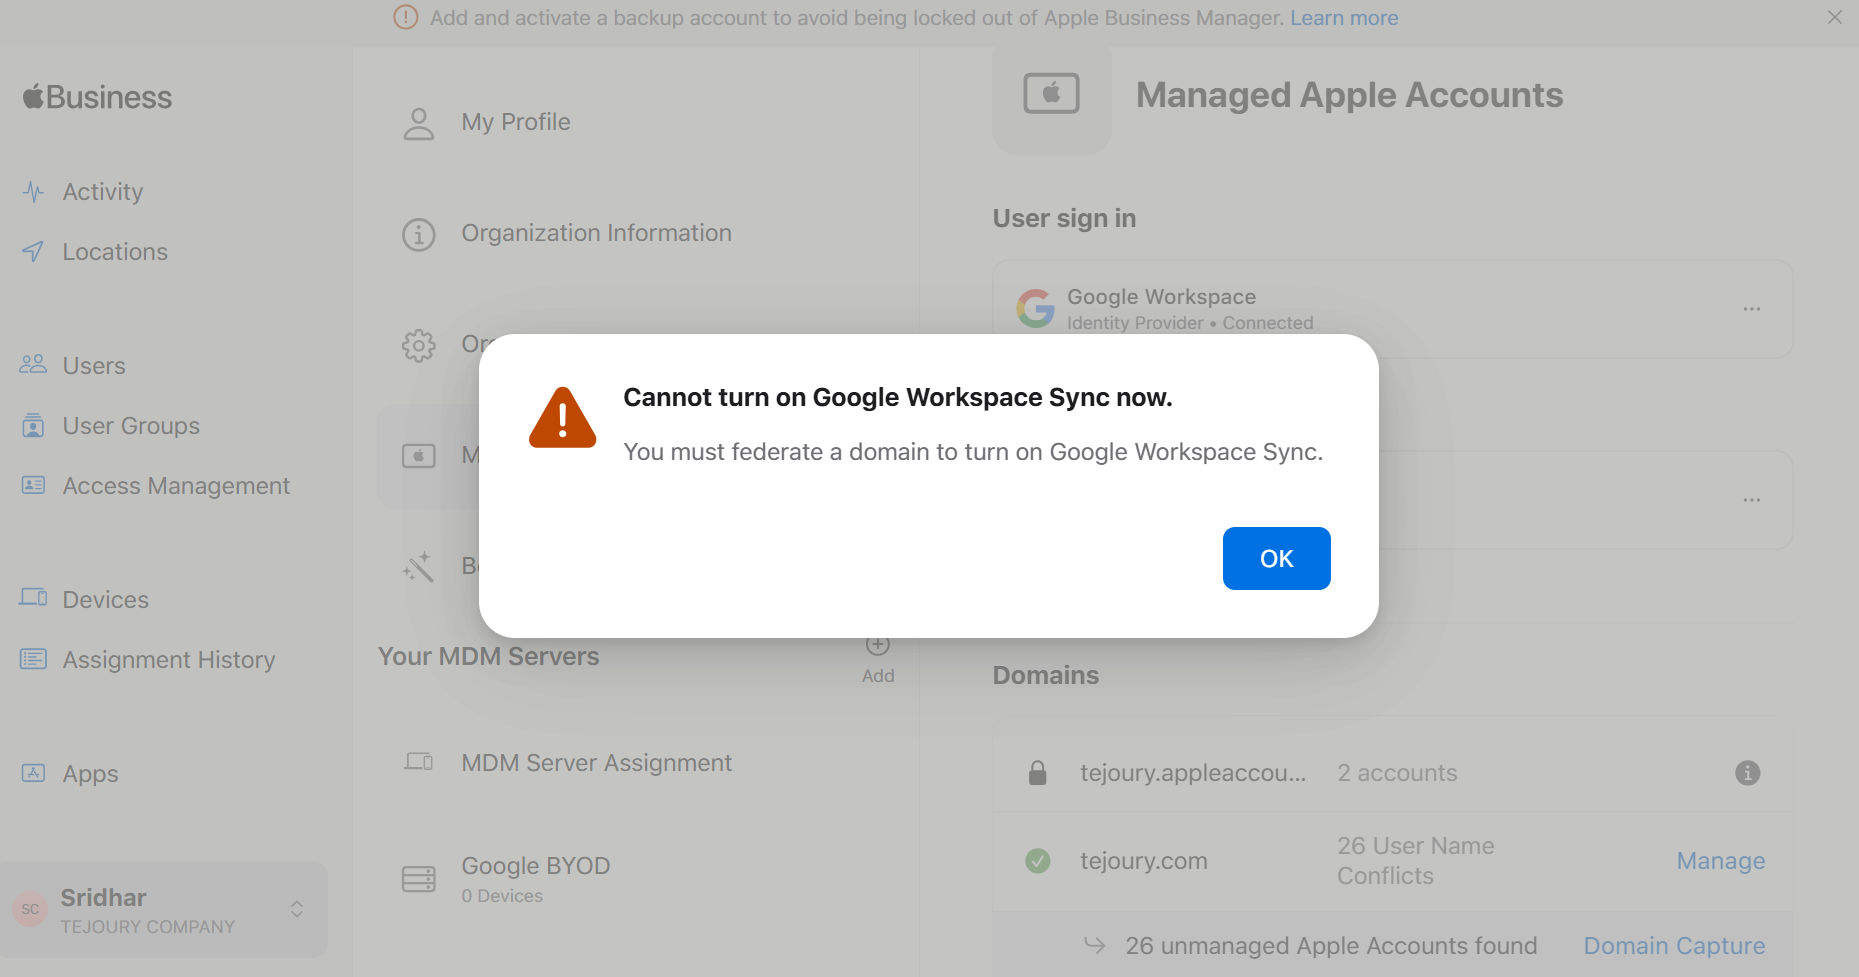Open the Google Workspace more options menu
Image resolution: width=1859 pixels, height=977 pixels.
[1752, 309]
